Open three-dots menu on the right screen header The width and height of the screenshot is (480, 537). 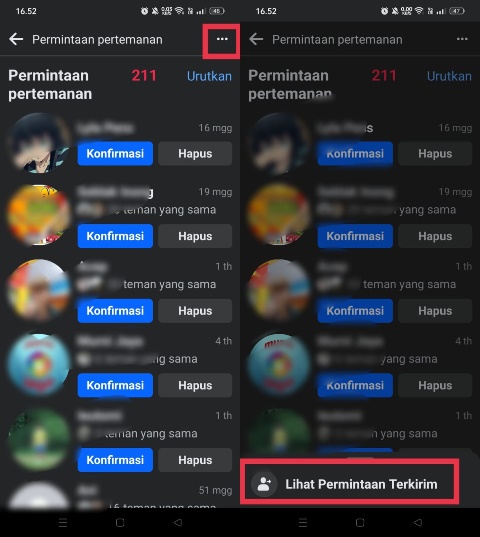click(462, 39)
